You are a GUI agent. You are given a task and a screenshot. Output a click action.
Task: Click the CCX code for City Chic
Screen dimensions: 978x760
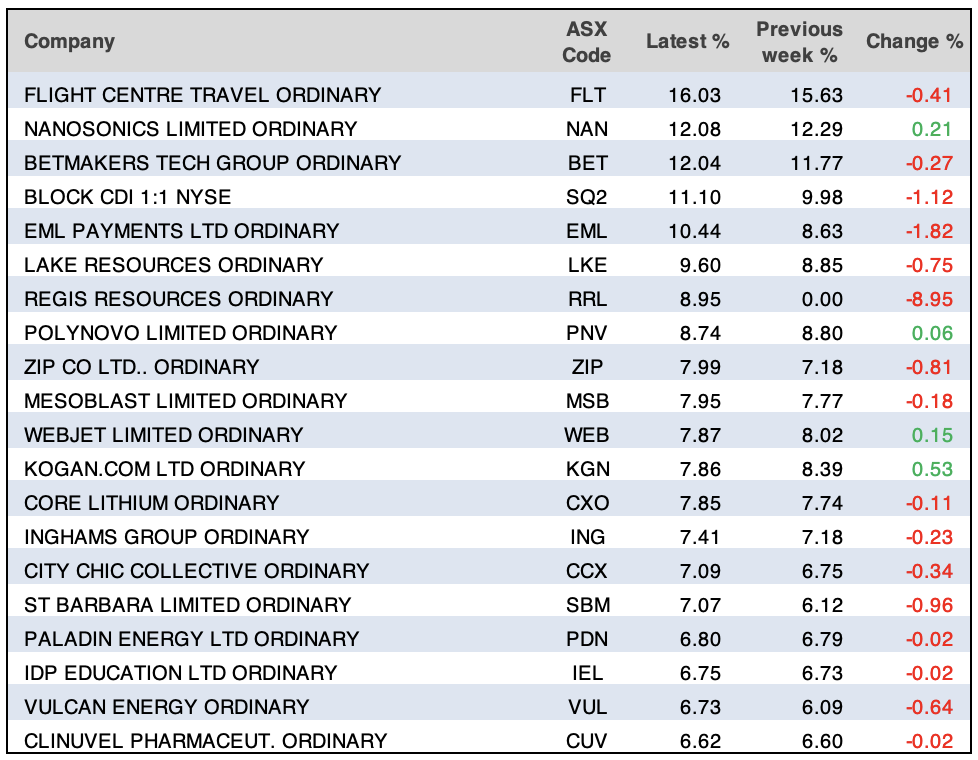click(x=586, y=571)
